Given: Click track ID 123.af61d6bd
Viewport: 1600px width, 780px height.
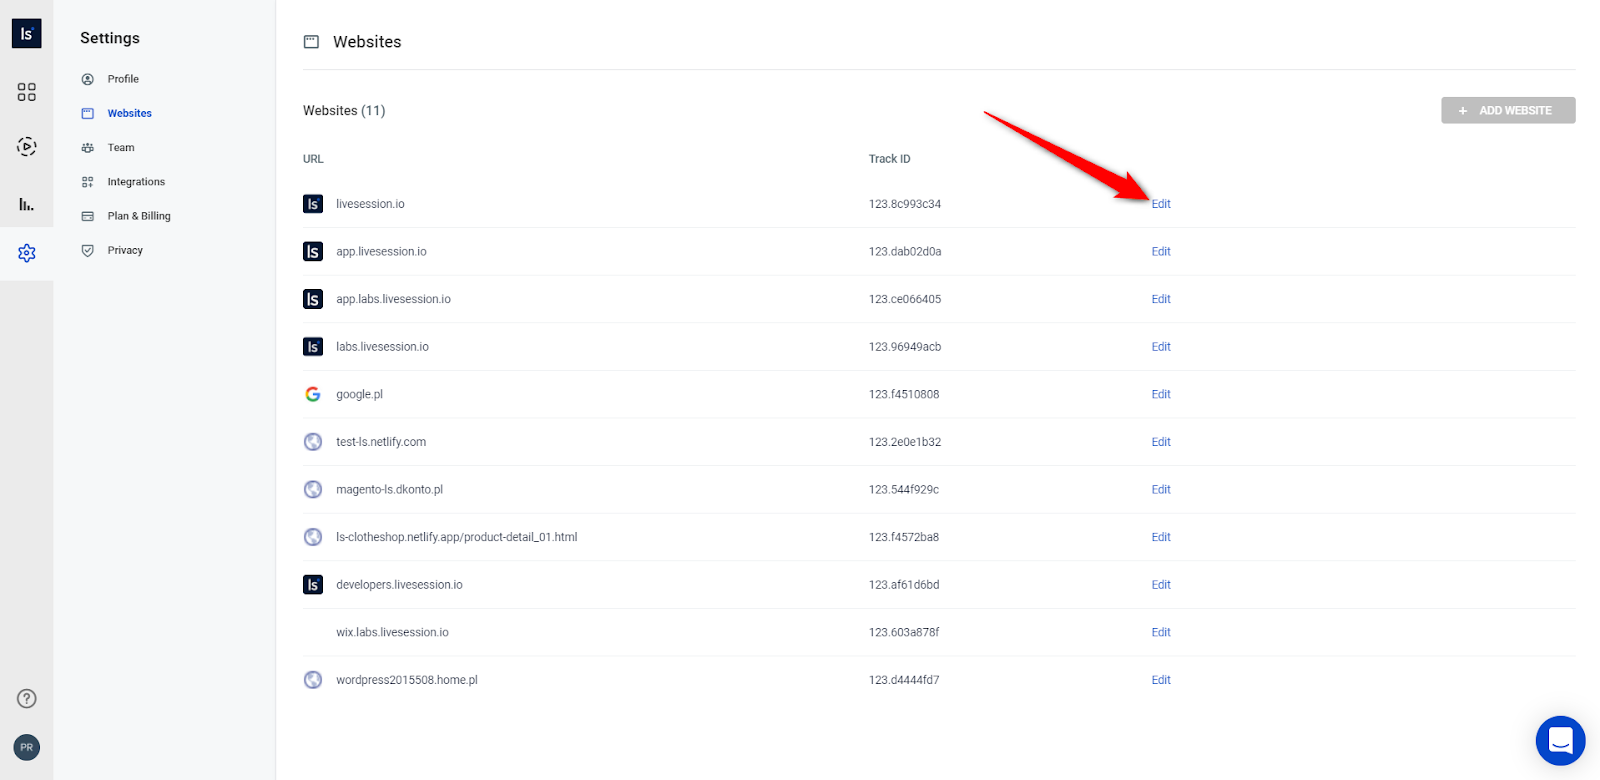Looking at the screenshot, I should coord(904,585).
